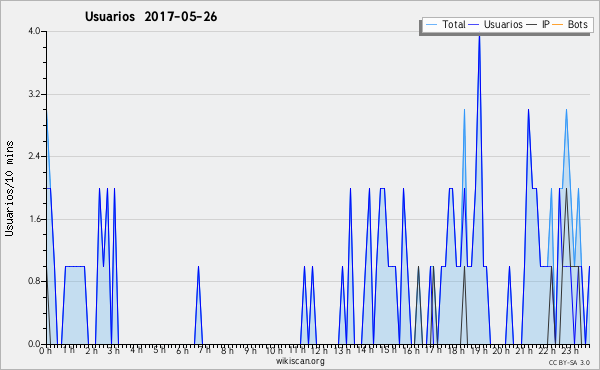The width and height of the screenshot is (600, 370).
Task: Click the 1 h x-axis label
Action: [x=68, y=350]
